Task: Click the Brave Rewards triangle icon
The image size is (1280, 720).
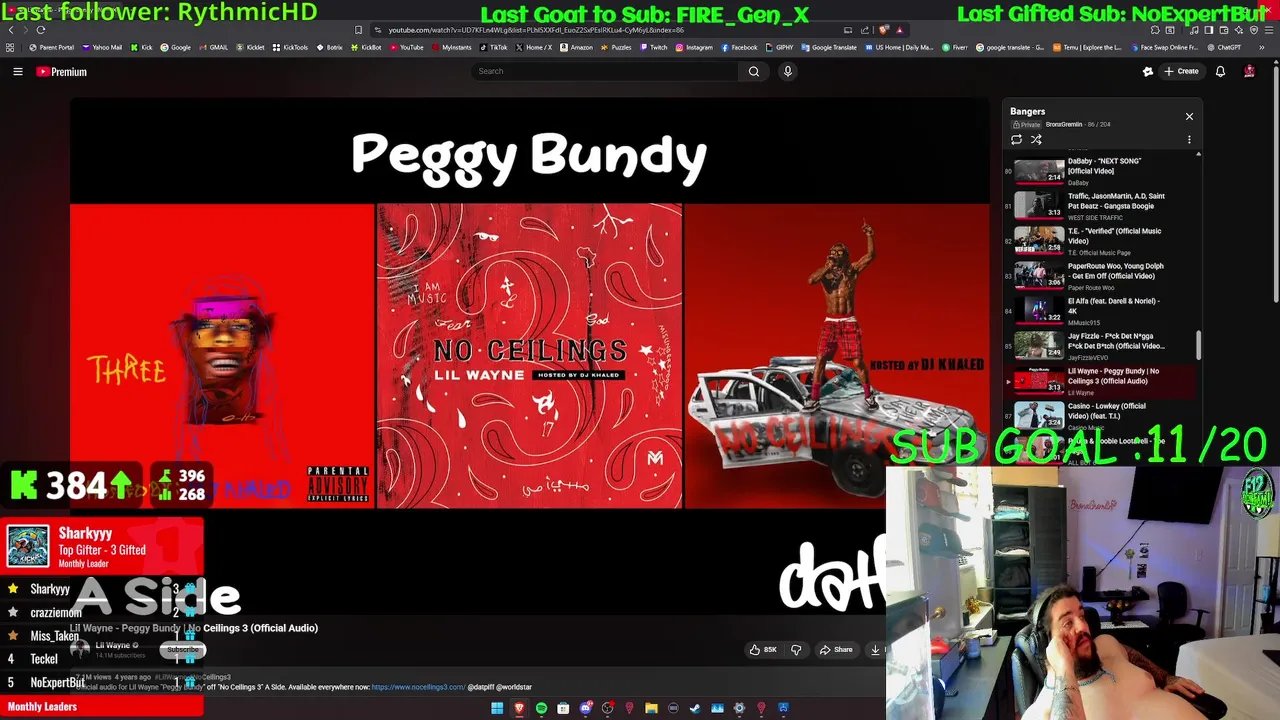Action: tap(899, 30)
